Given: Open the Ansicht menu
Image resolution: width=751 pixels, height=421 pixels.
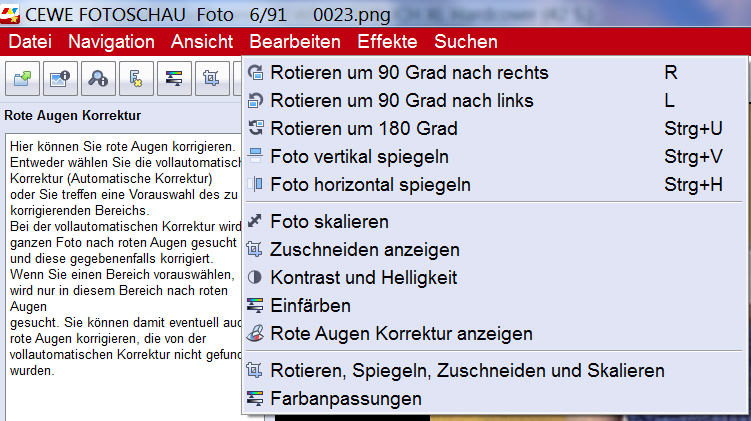Looking at the screenshot, I should point(202,42).
